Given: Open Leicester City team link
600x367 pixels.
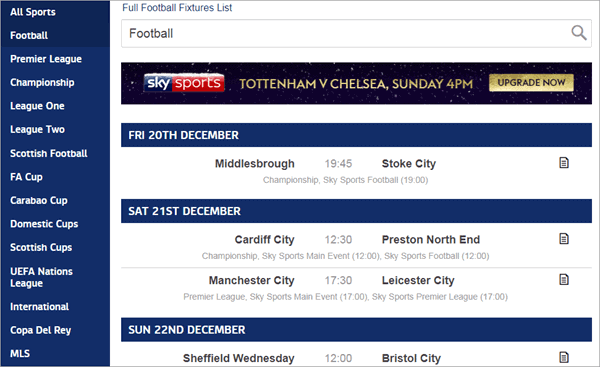Looking at the screenshot, I should pos(418,281).
